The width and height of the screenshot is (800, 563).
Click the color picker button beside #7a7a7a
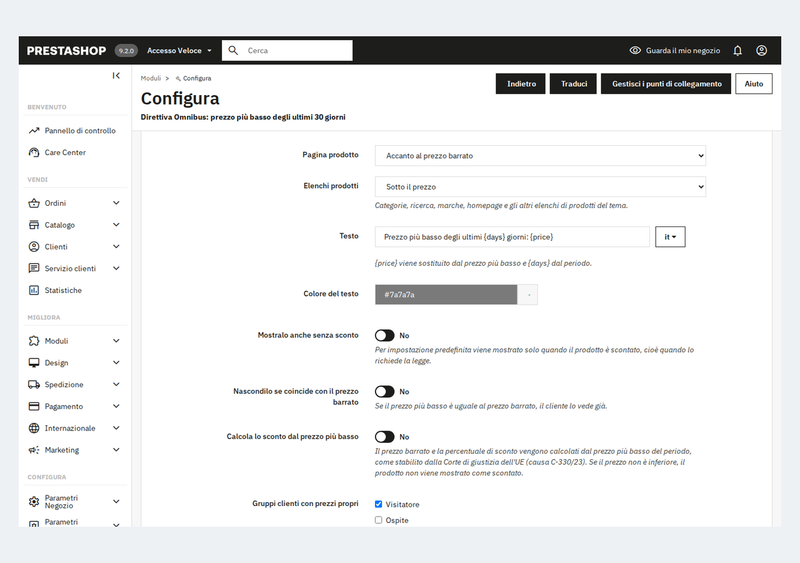[528, 295]
